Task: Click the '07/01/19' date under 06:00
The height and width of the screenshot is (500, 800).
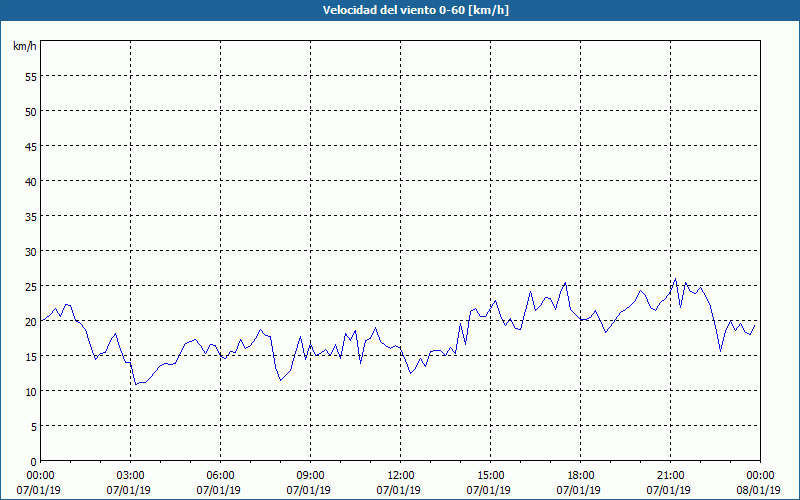Action: (x=218, y=490)
